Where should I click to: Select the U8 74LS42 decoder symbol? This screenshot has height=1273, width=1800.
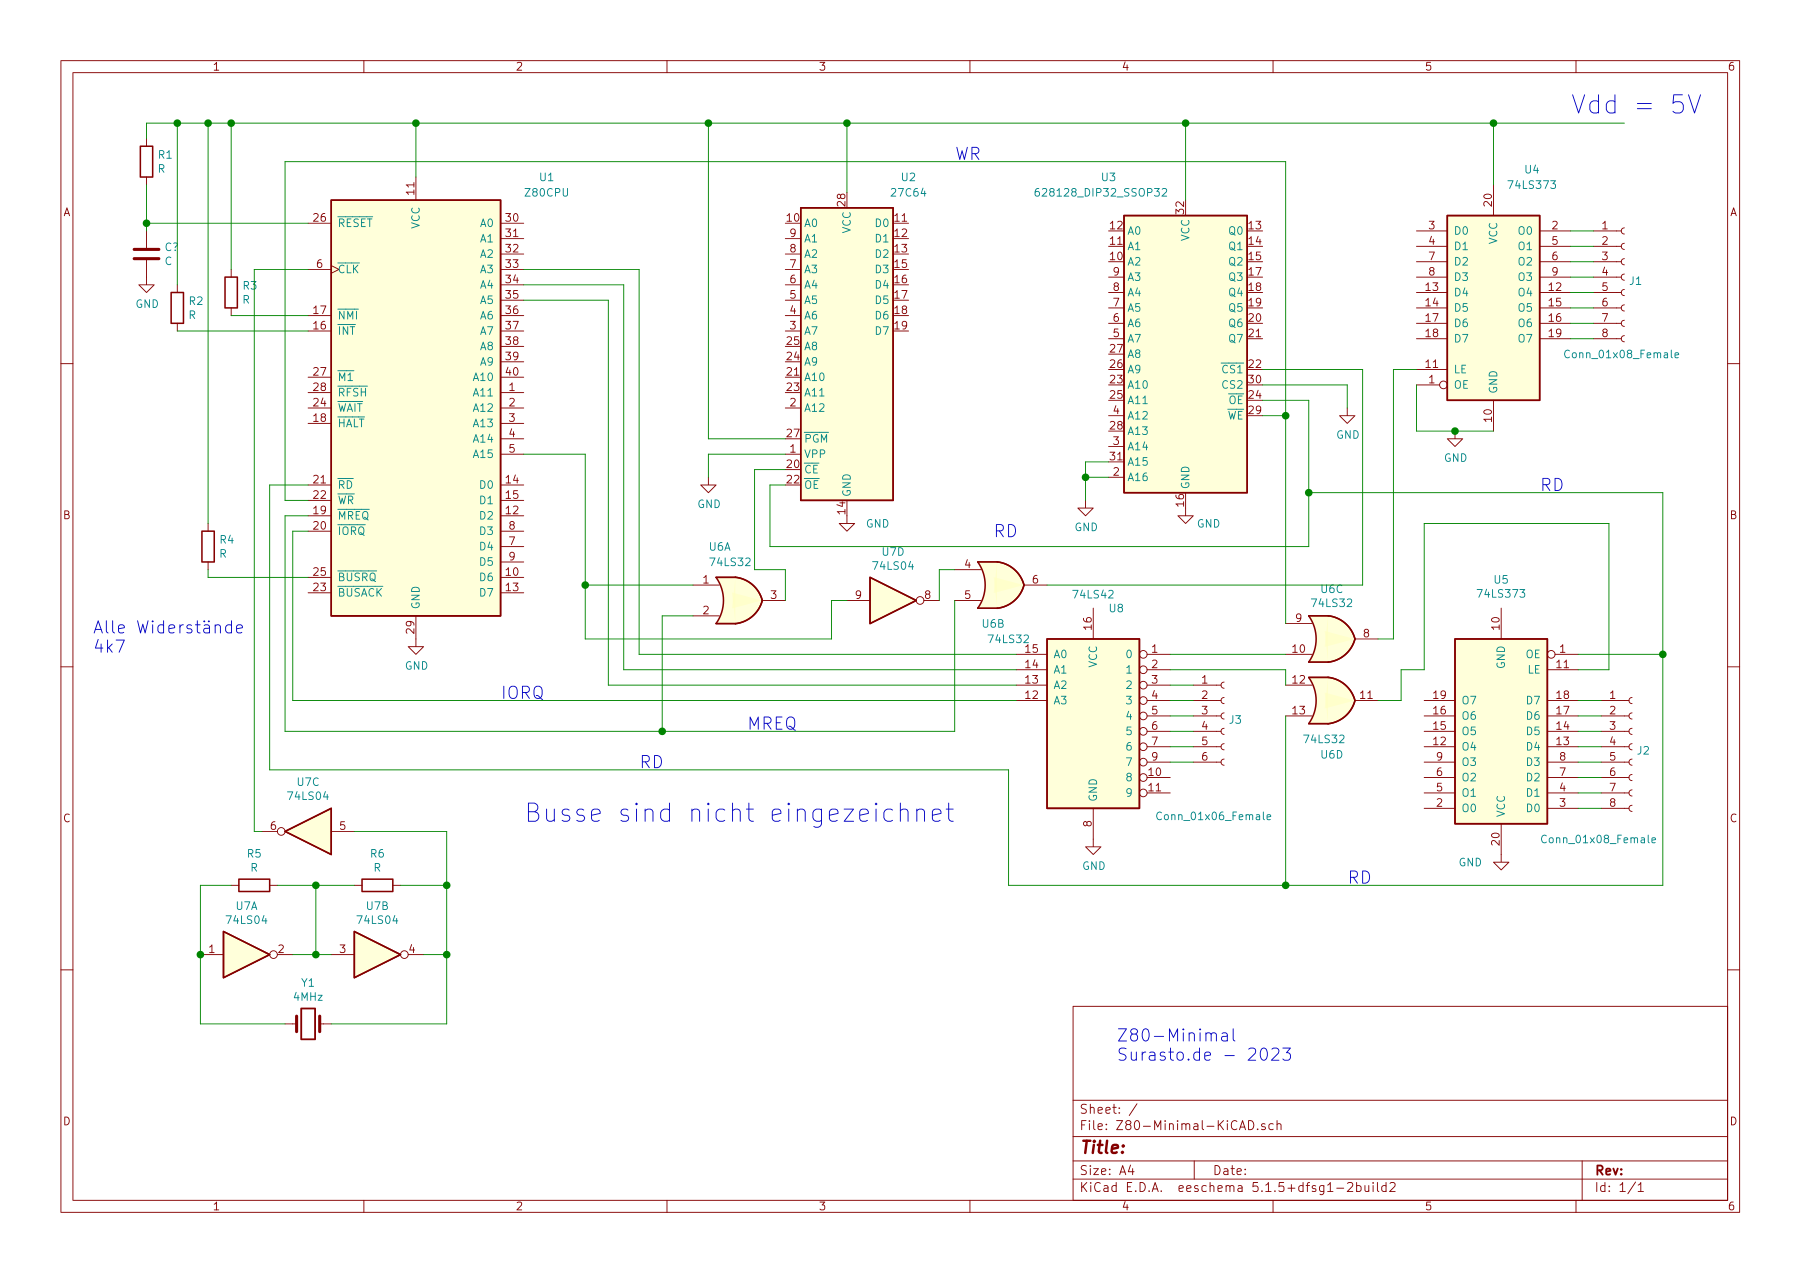tap(1093, 723)
